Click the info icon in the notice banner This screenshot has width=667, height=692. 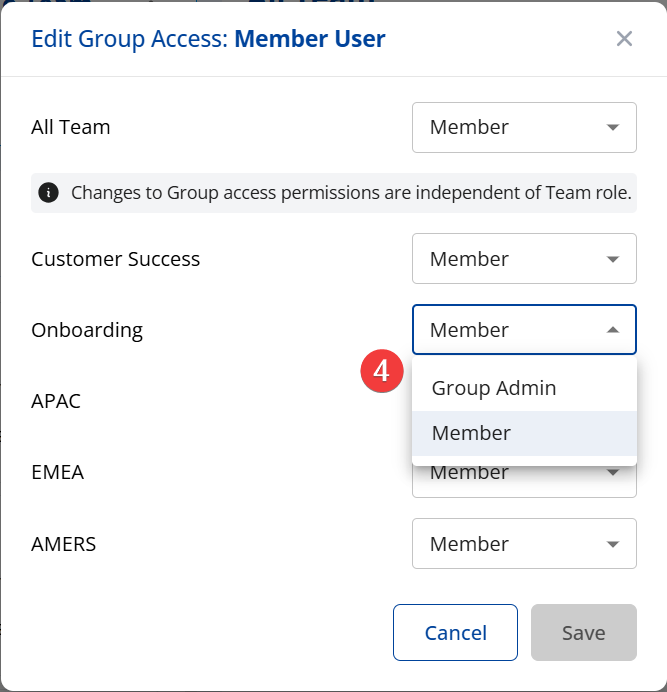click(48, 193)
